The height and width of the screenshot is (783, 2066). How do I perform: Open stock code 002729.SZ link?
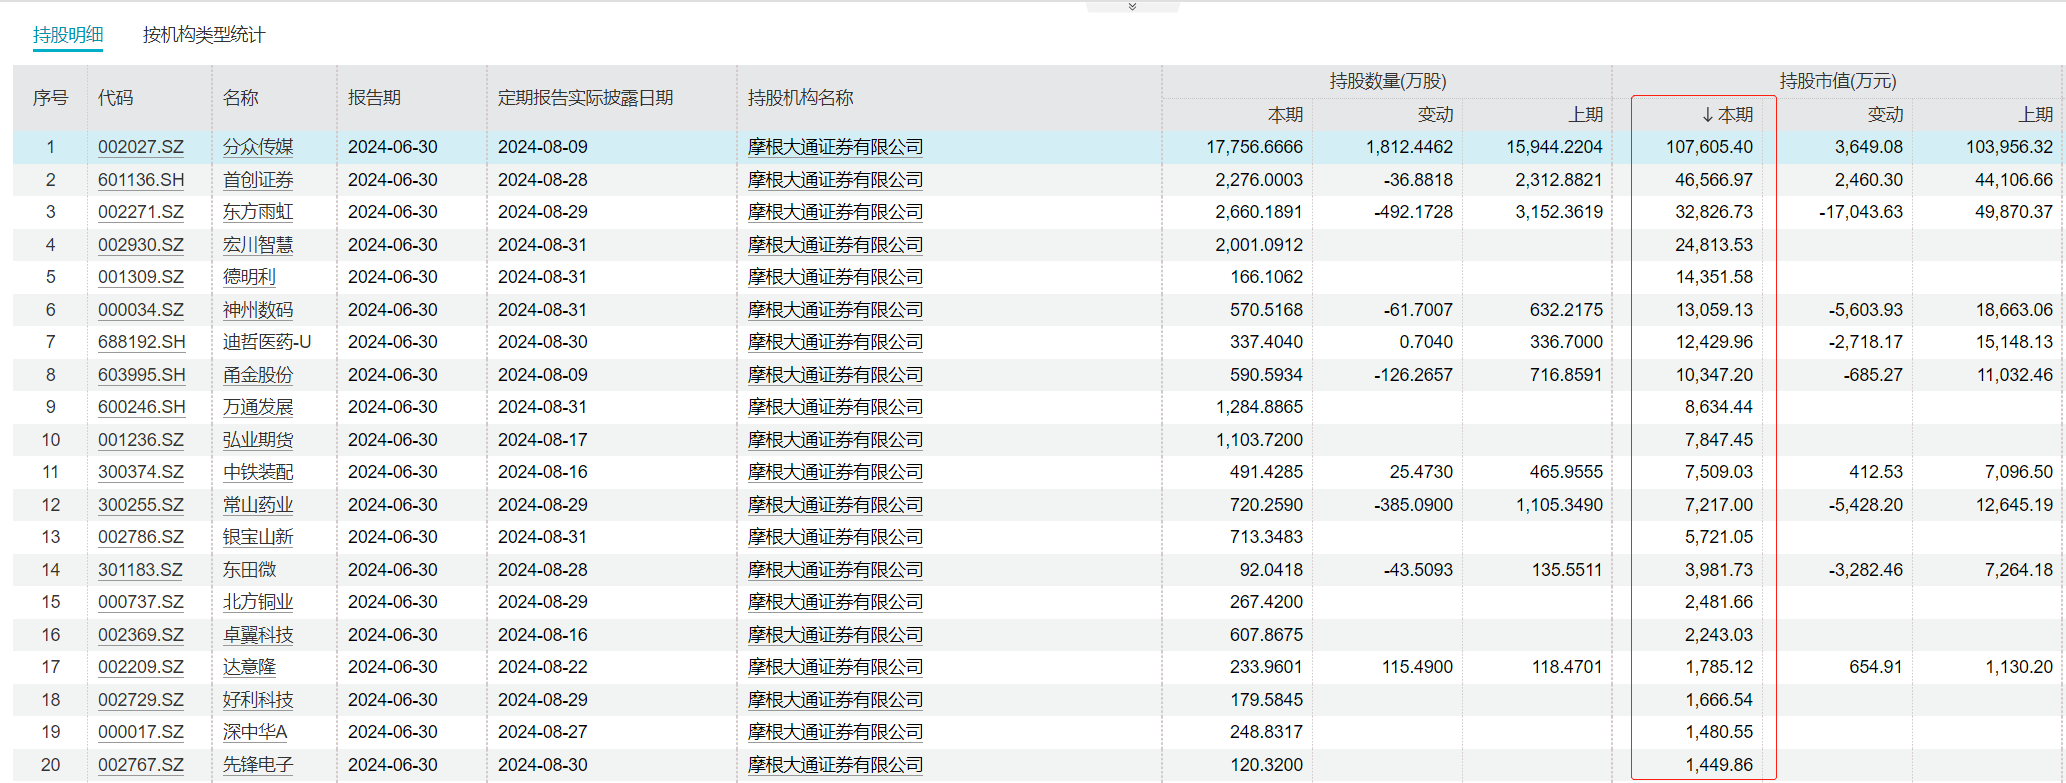tap(141, 700)
